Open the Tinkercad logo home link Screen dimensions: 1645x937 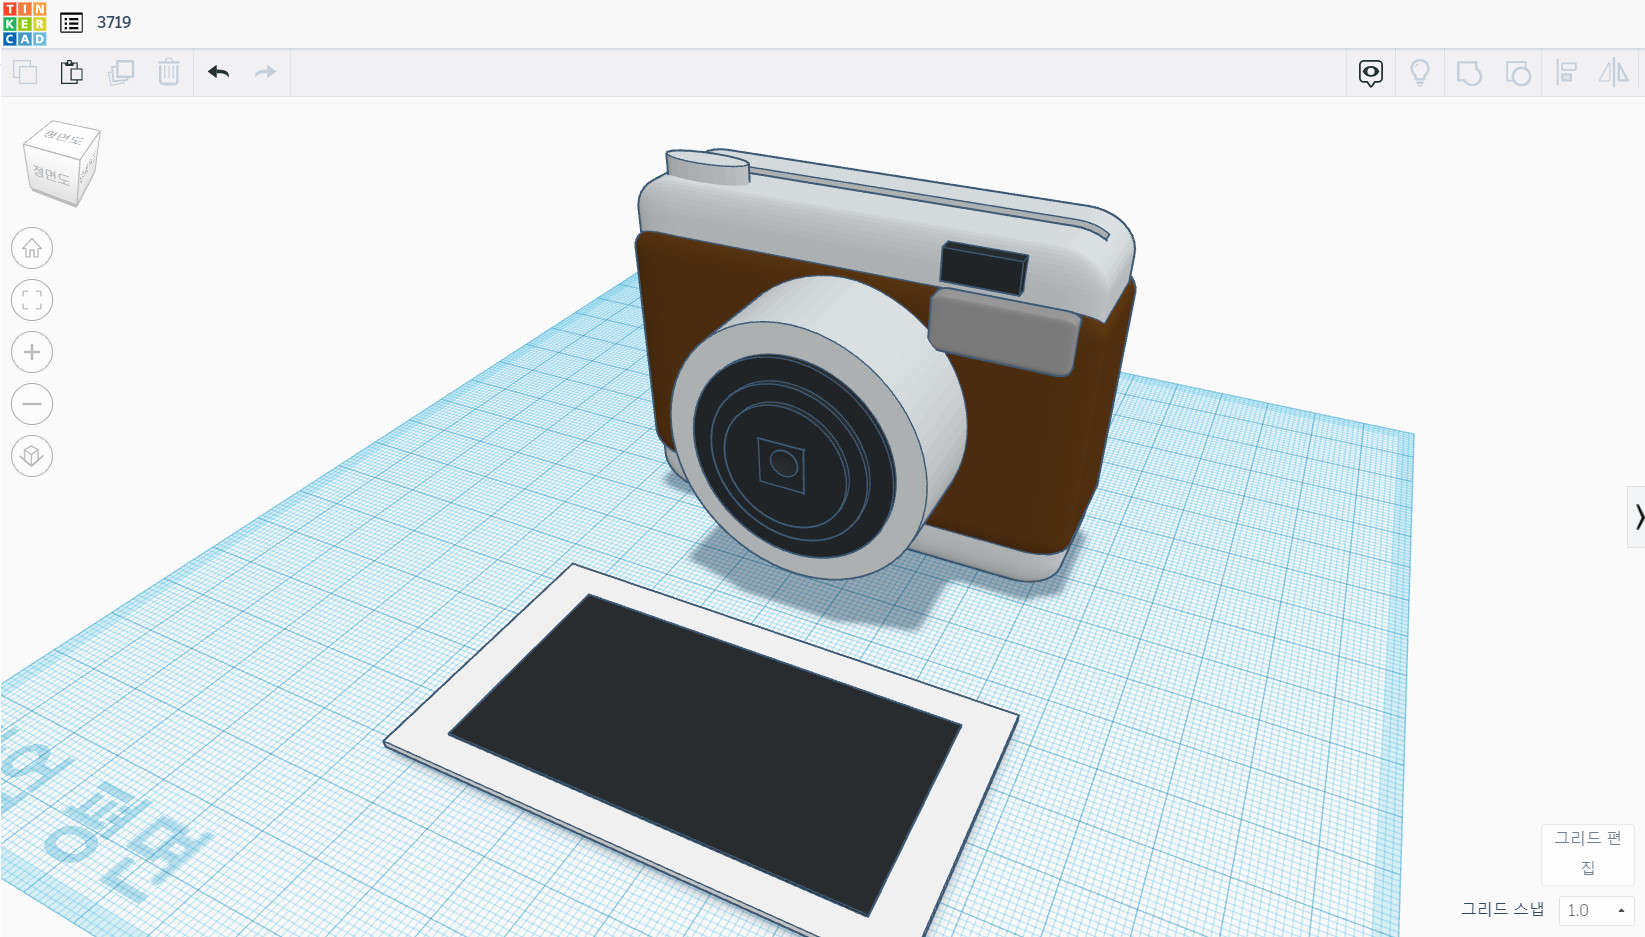pyautogui.click(x=24, y=23)
